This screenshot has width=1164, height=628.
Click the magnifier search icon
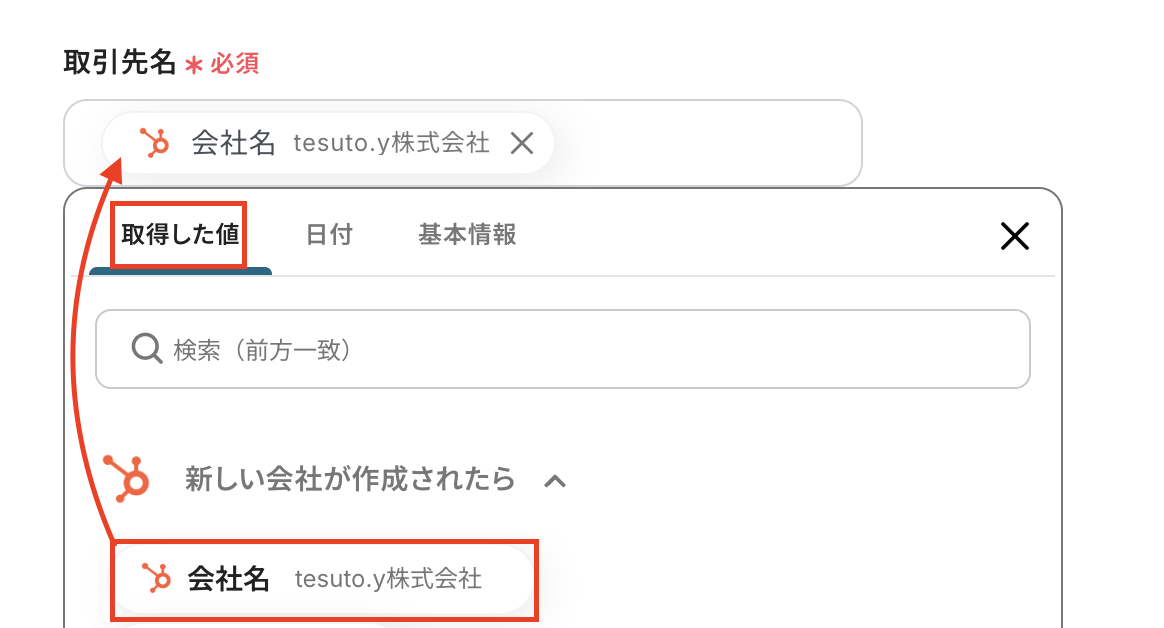point(147,349)
